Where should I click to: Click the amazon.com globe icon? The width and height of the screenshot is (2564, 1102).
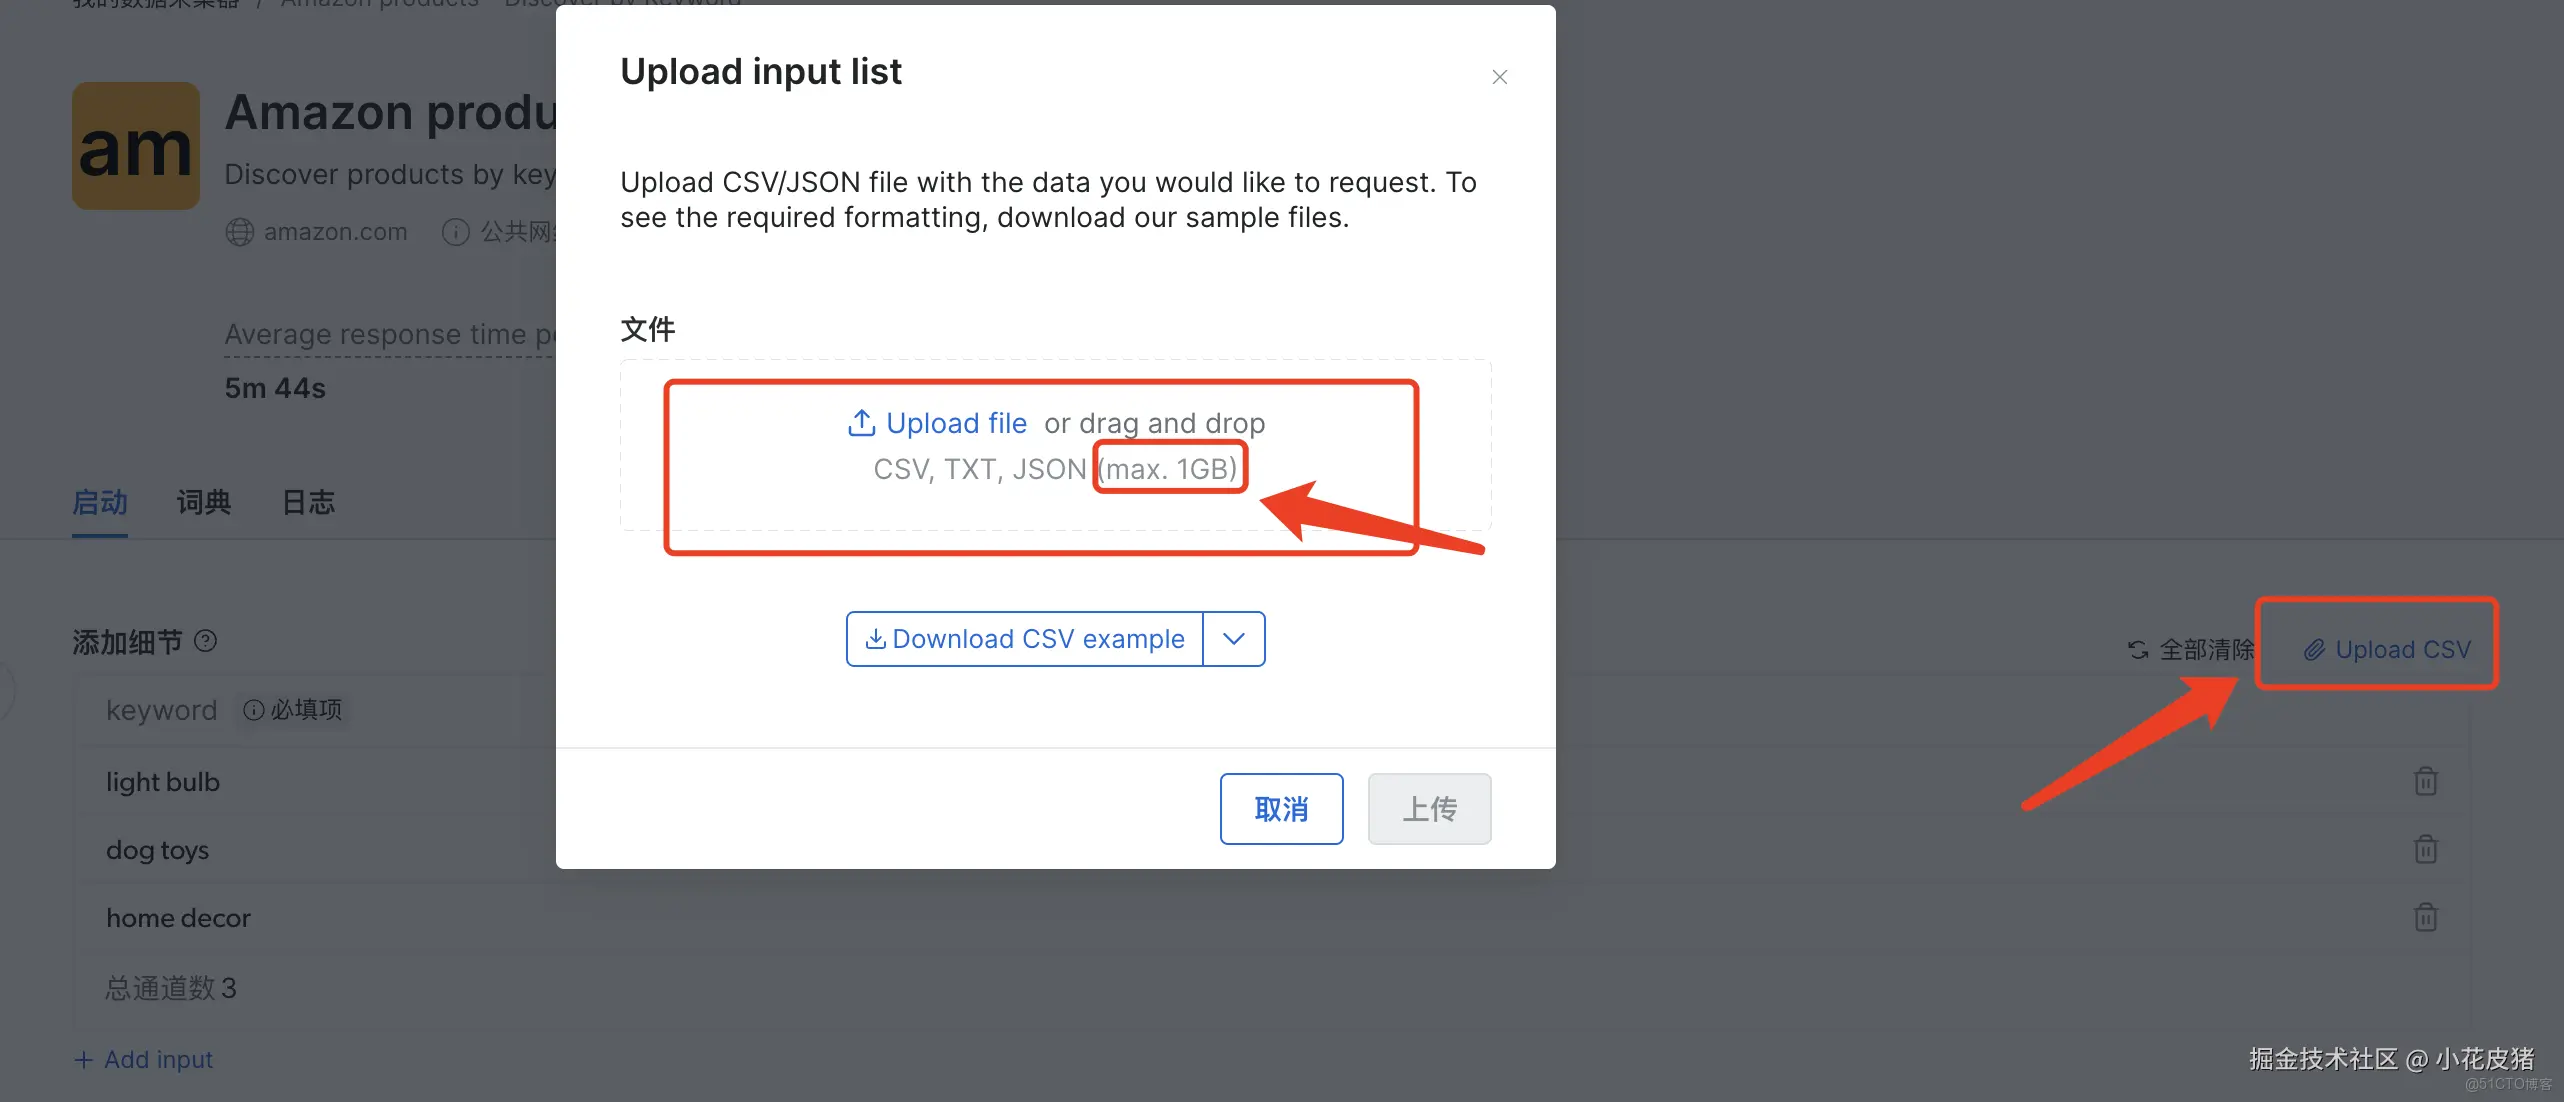240,232
